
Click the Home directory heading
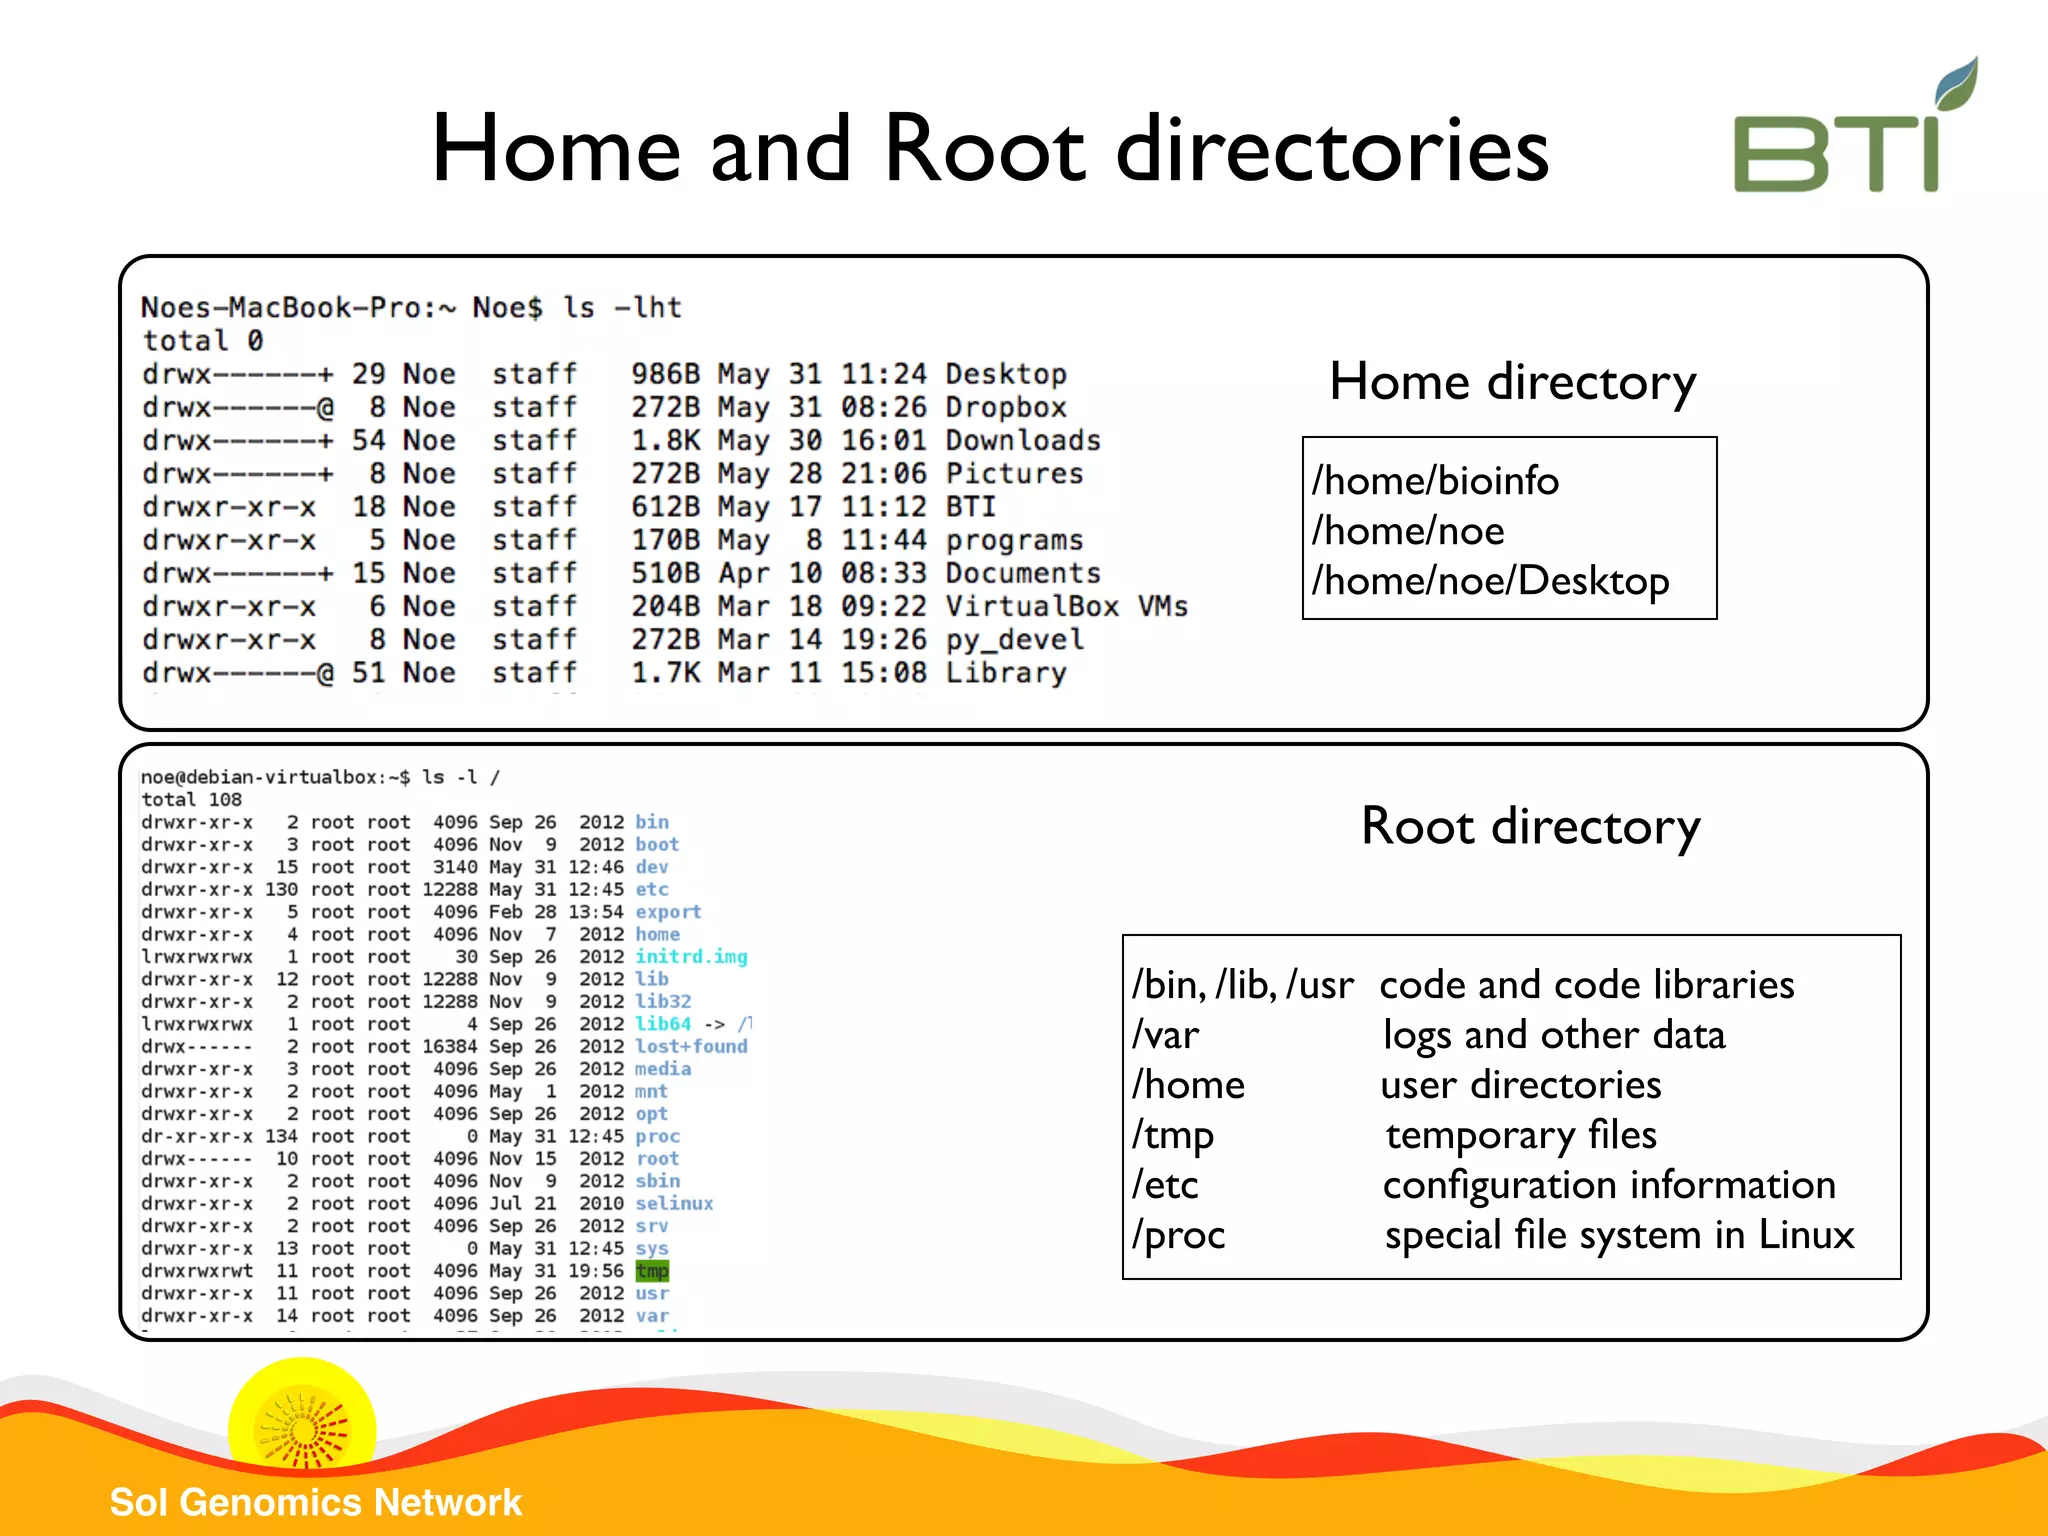tap(1512, 382)
